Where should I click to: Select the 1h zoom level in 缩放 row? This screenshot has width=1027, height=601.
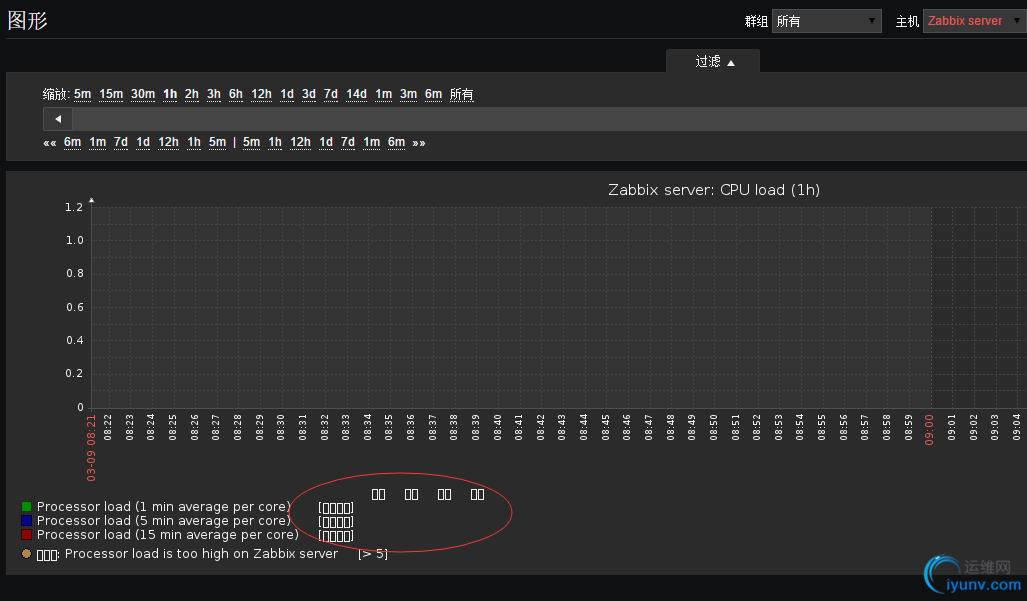[170, 94]
